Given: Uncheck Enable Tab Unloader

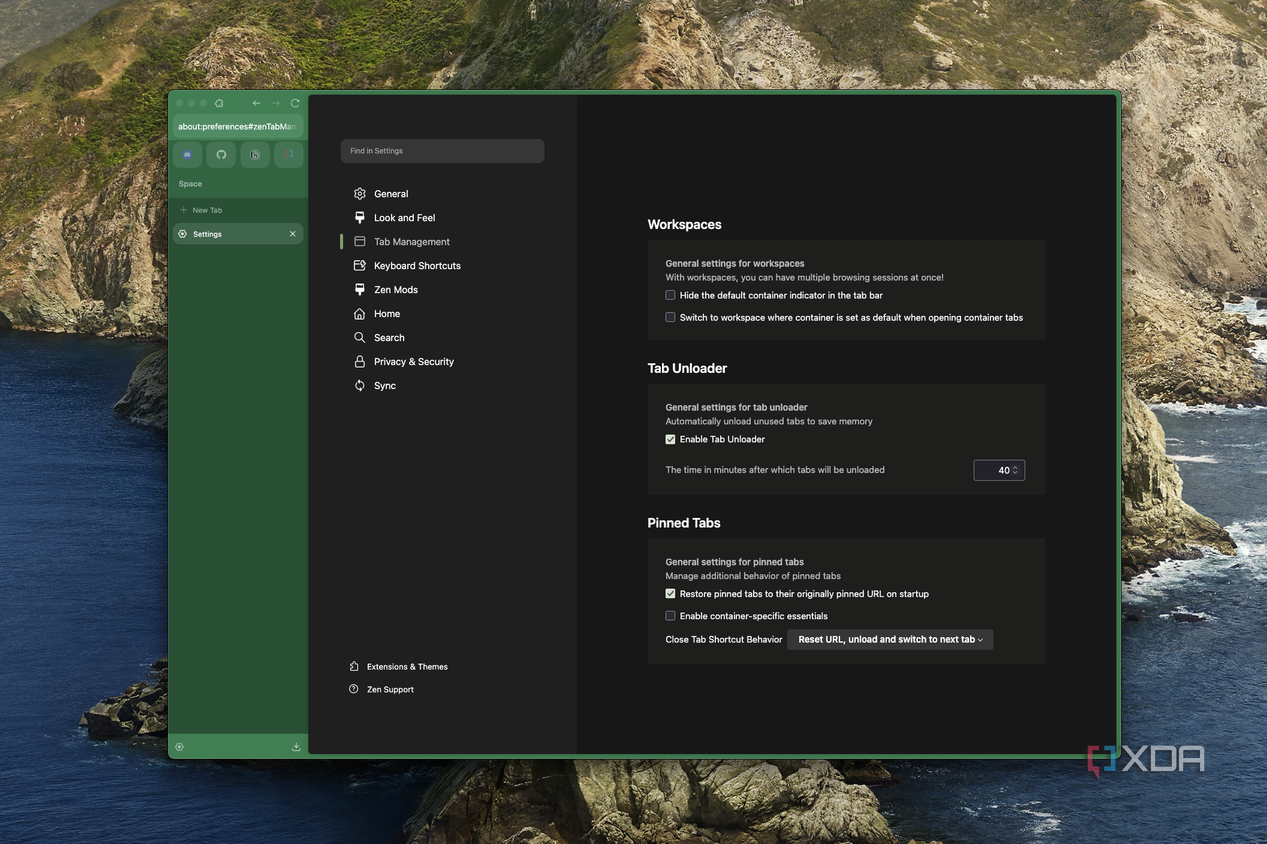Looking at the screenshot, I should click(x=670, y=439).
